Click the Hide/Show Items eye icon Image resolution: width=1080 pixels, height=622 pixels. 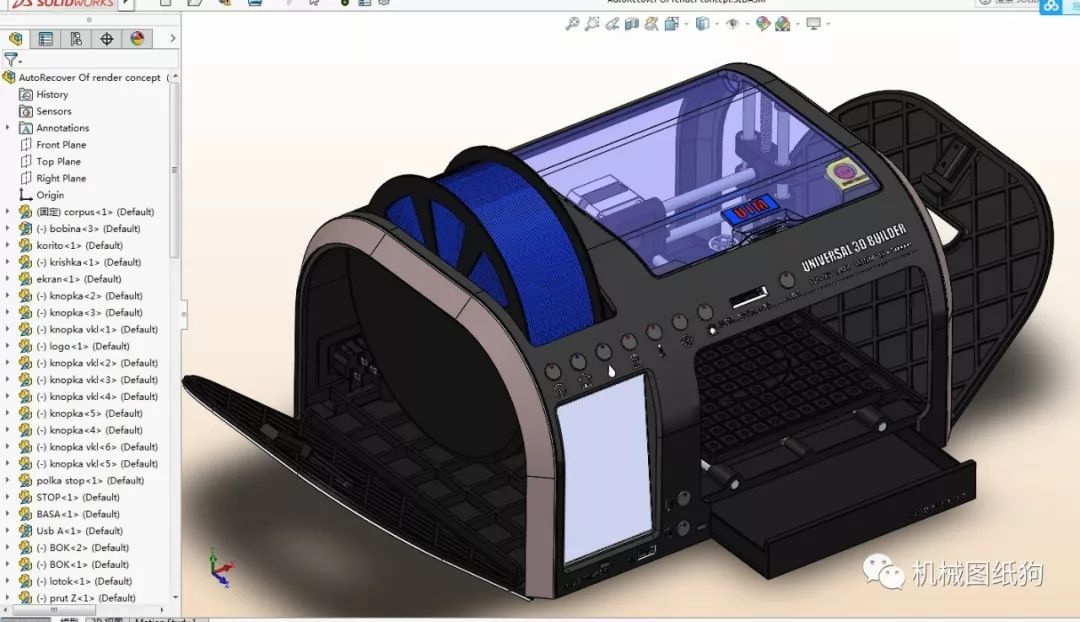click(733, 24)
